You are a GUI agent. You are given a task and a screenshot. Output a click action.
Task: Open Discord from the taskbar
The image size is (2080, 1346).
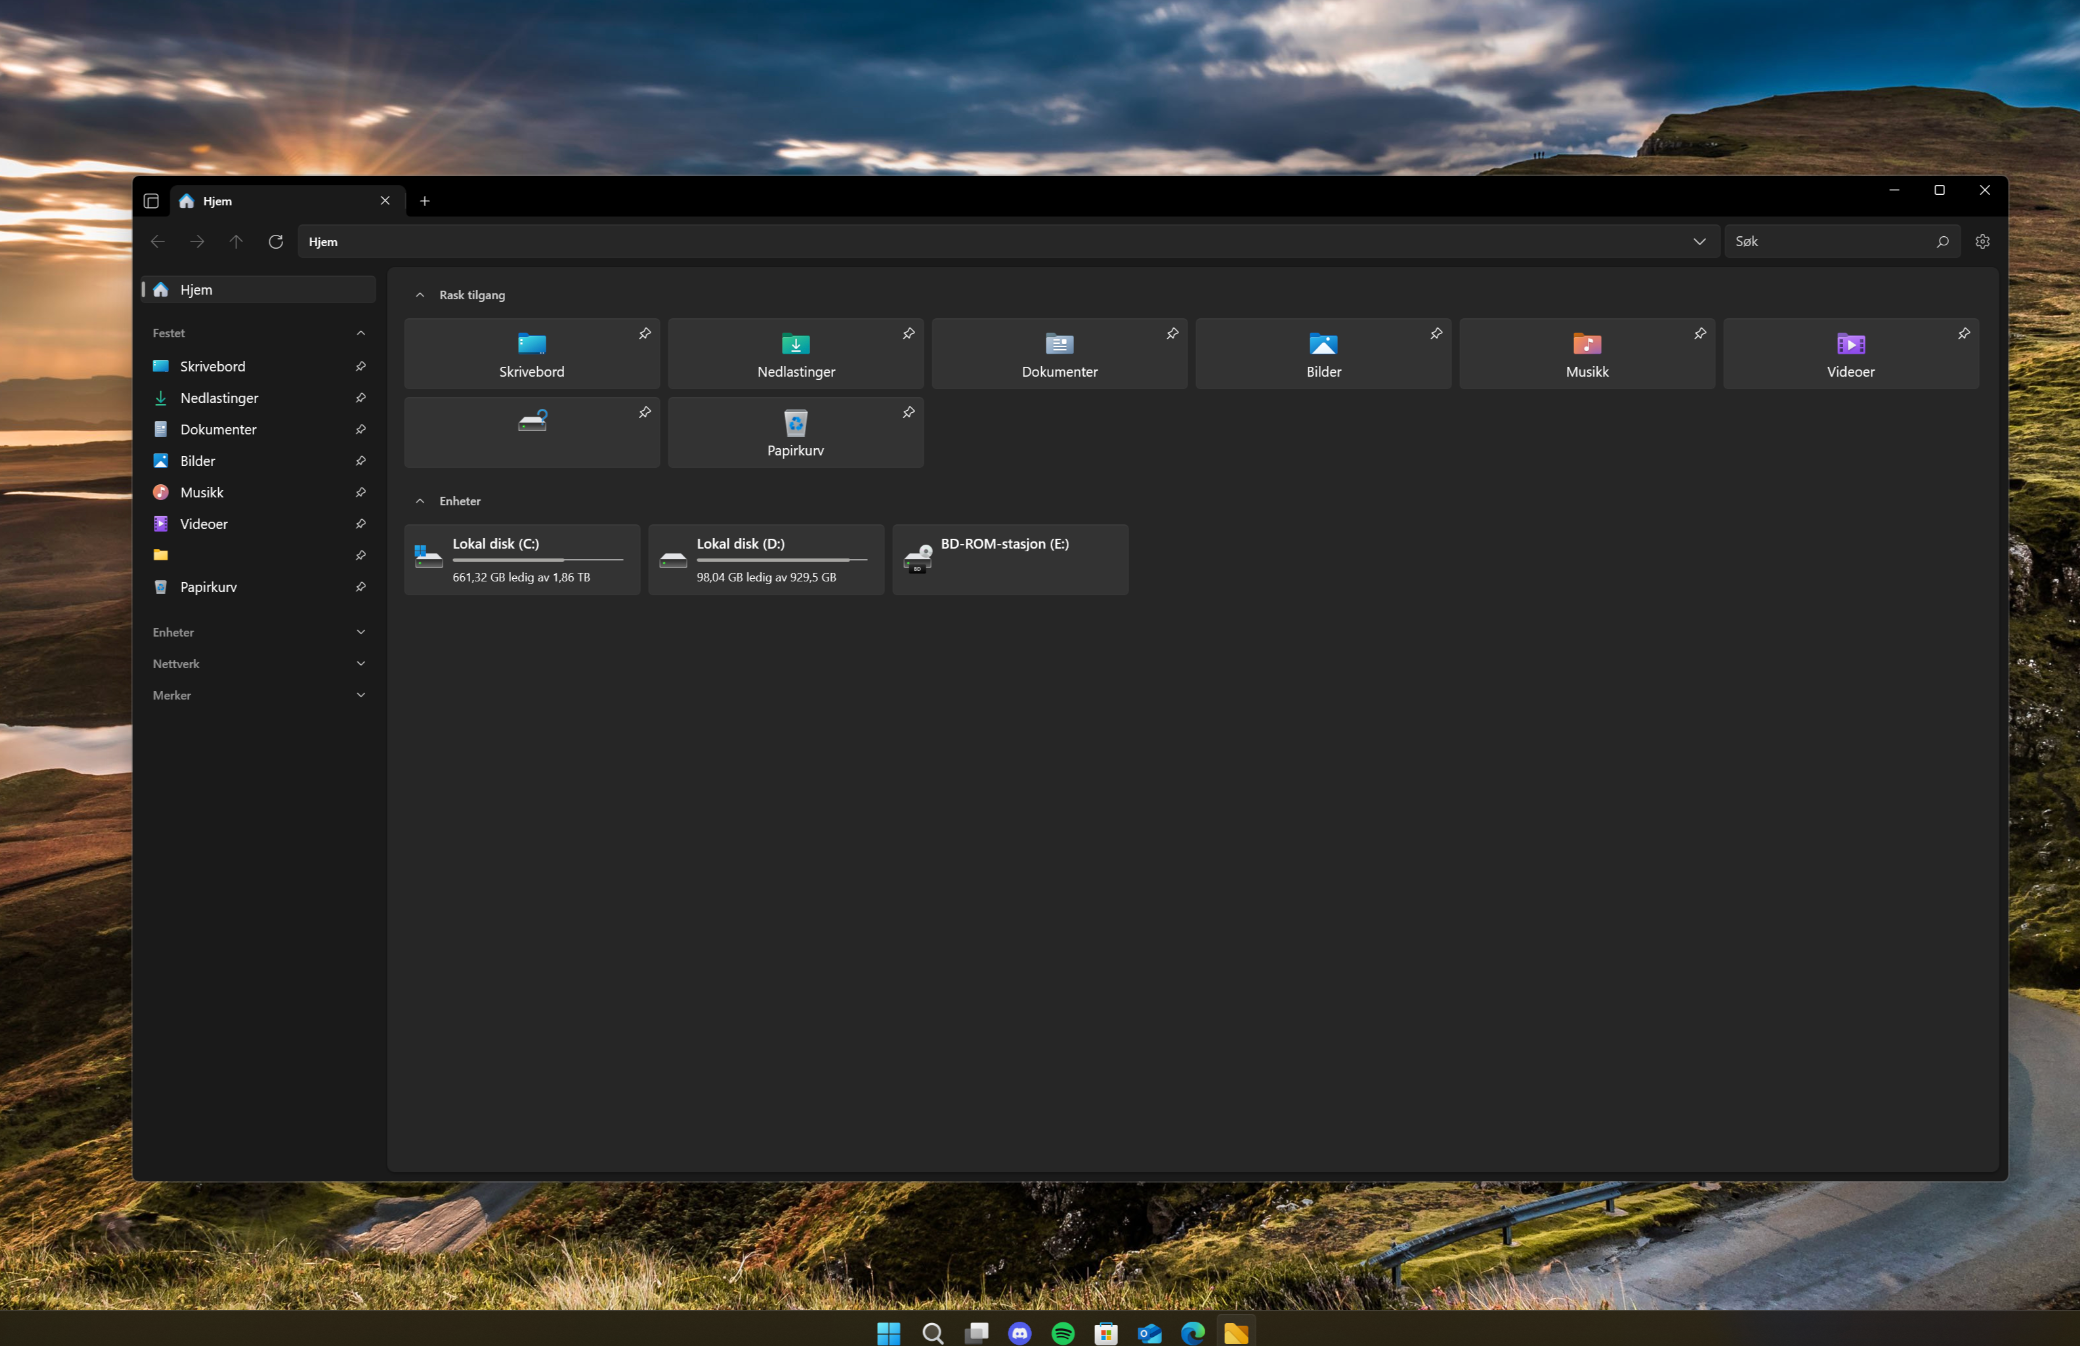coord(1020,1333)
